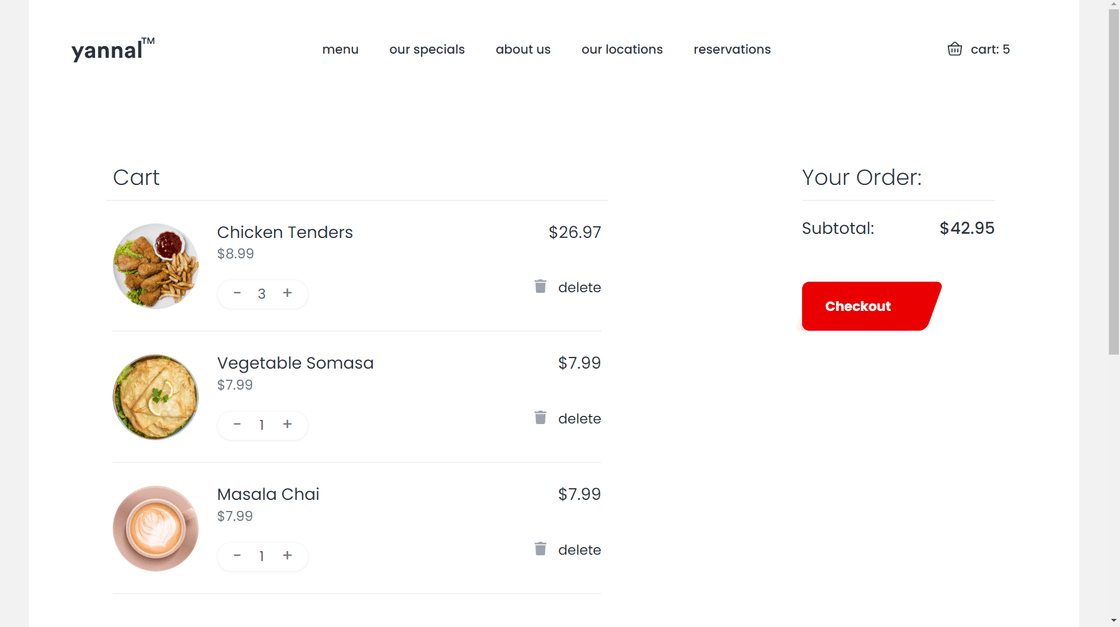Click the page vertical scrollbar thumb
Screen dimensions: 1120x627
click(1113, 180)
